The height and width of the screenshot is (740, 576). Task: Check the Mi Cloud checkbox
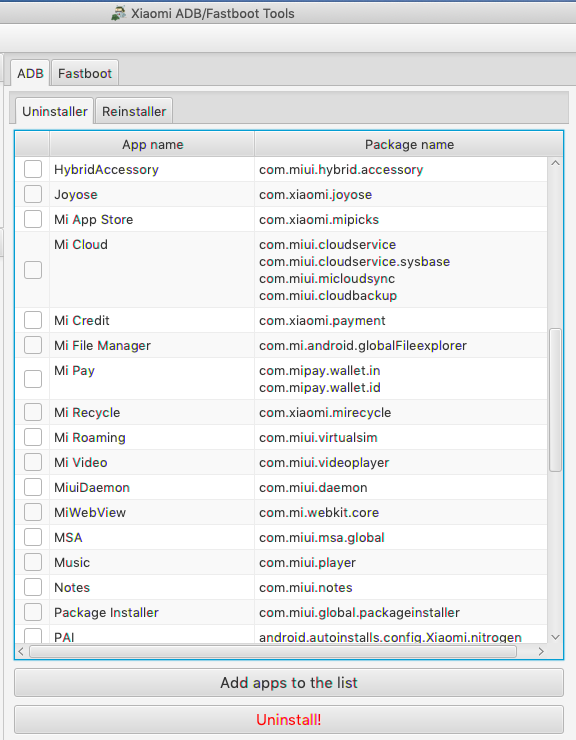pos(33,270)
